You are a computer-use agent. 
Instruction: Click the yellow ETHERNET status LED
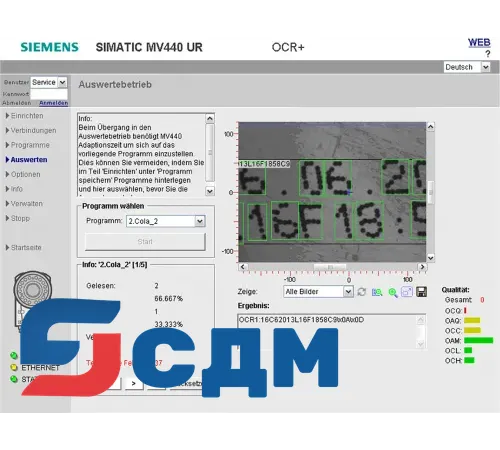tap(14, 368)
